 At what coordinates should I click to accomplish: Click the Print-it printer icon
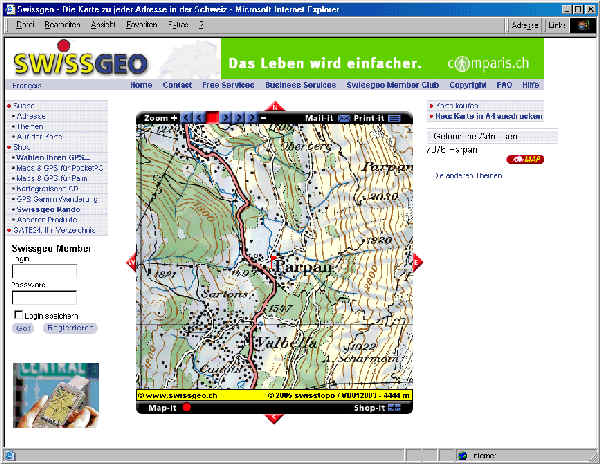tap(395, 118)
